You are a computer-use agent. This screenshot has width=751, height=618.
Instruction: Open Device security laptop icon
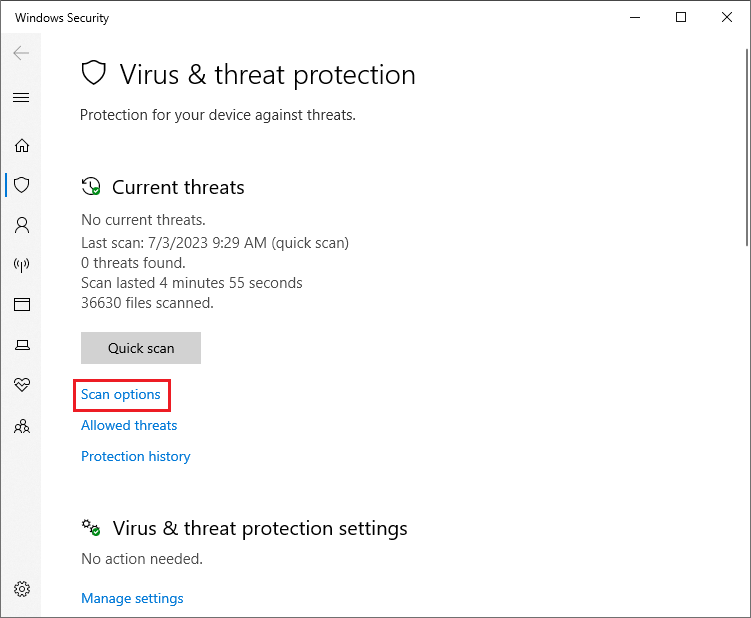point(22,345)
